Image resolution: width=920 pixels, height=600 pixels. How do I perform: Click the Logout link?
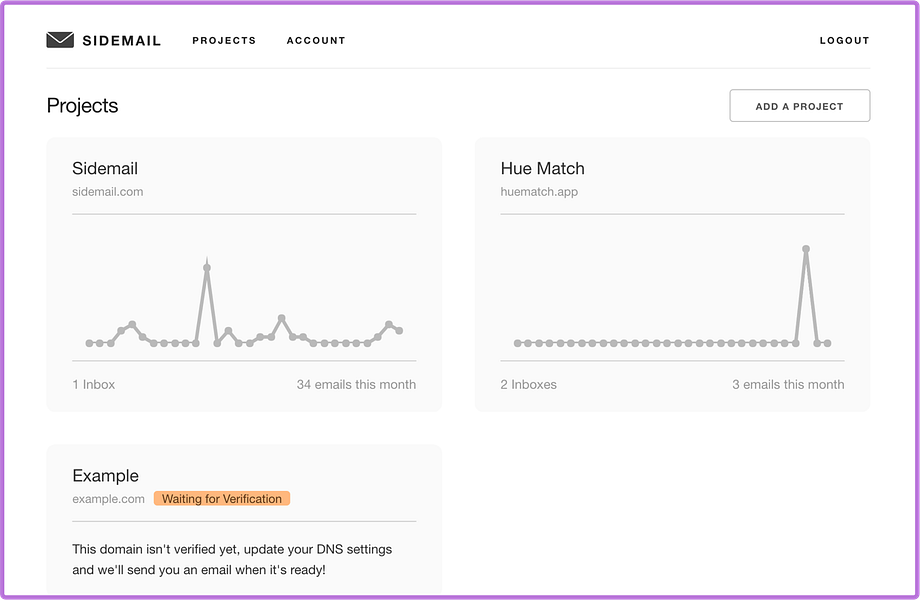844,41
